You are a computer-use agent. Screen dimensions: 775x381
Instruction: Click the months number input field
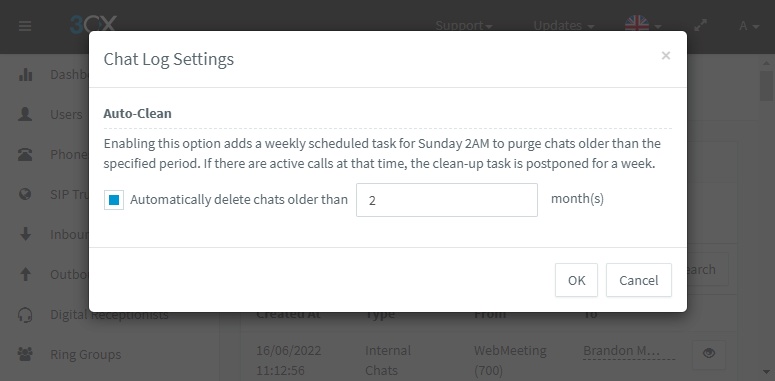(447, 200)
